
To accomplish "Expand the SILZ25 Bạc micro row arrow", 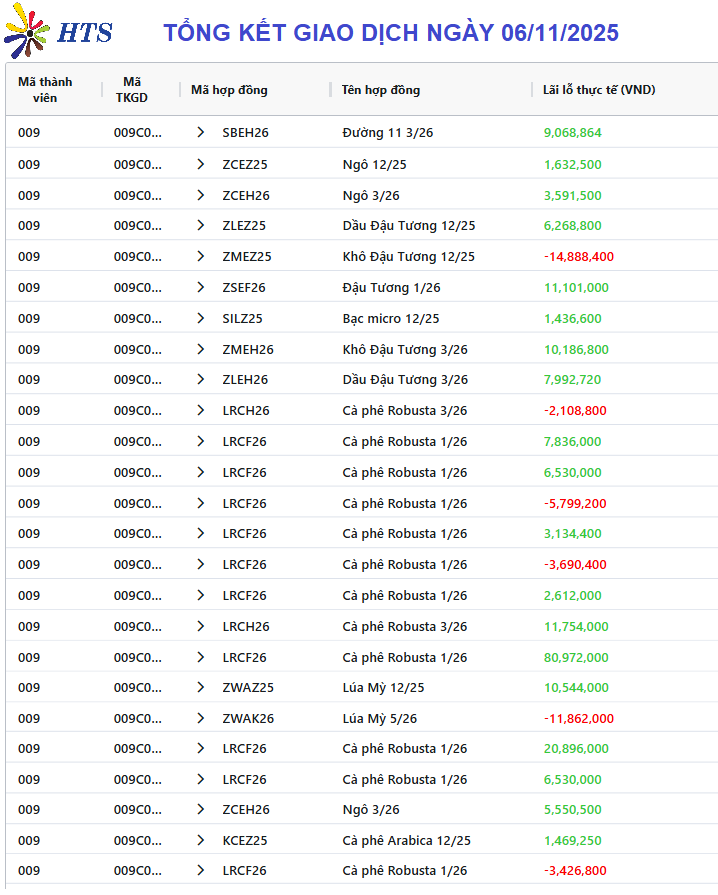I will 200,319.
